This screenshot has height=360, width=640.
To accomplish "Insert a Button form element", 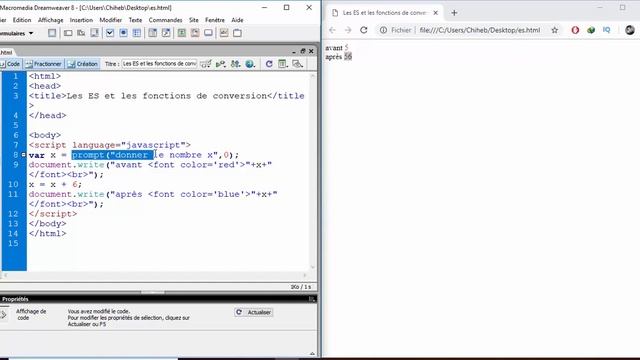I will click(209, 33).
